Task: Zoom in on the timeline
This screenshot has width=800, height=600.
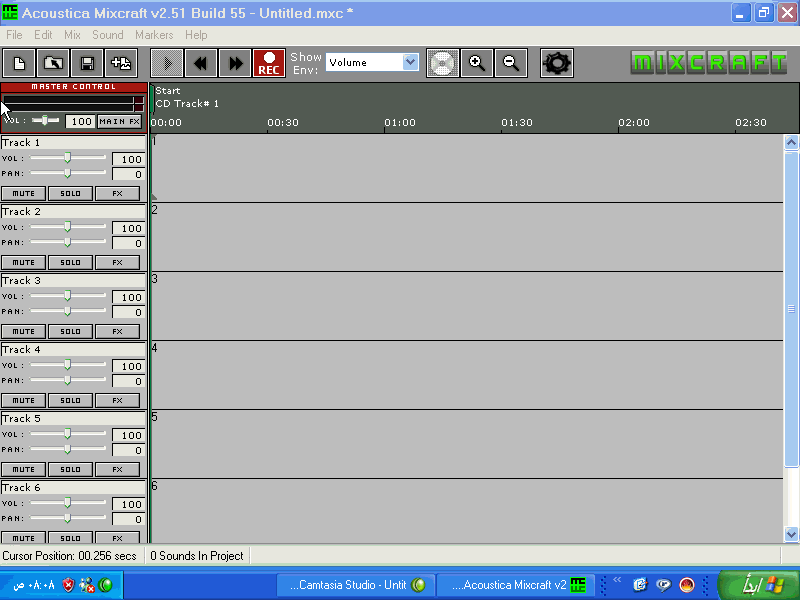Action: click(477, 63)
